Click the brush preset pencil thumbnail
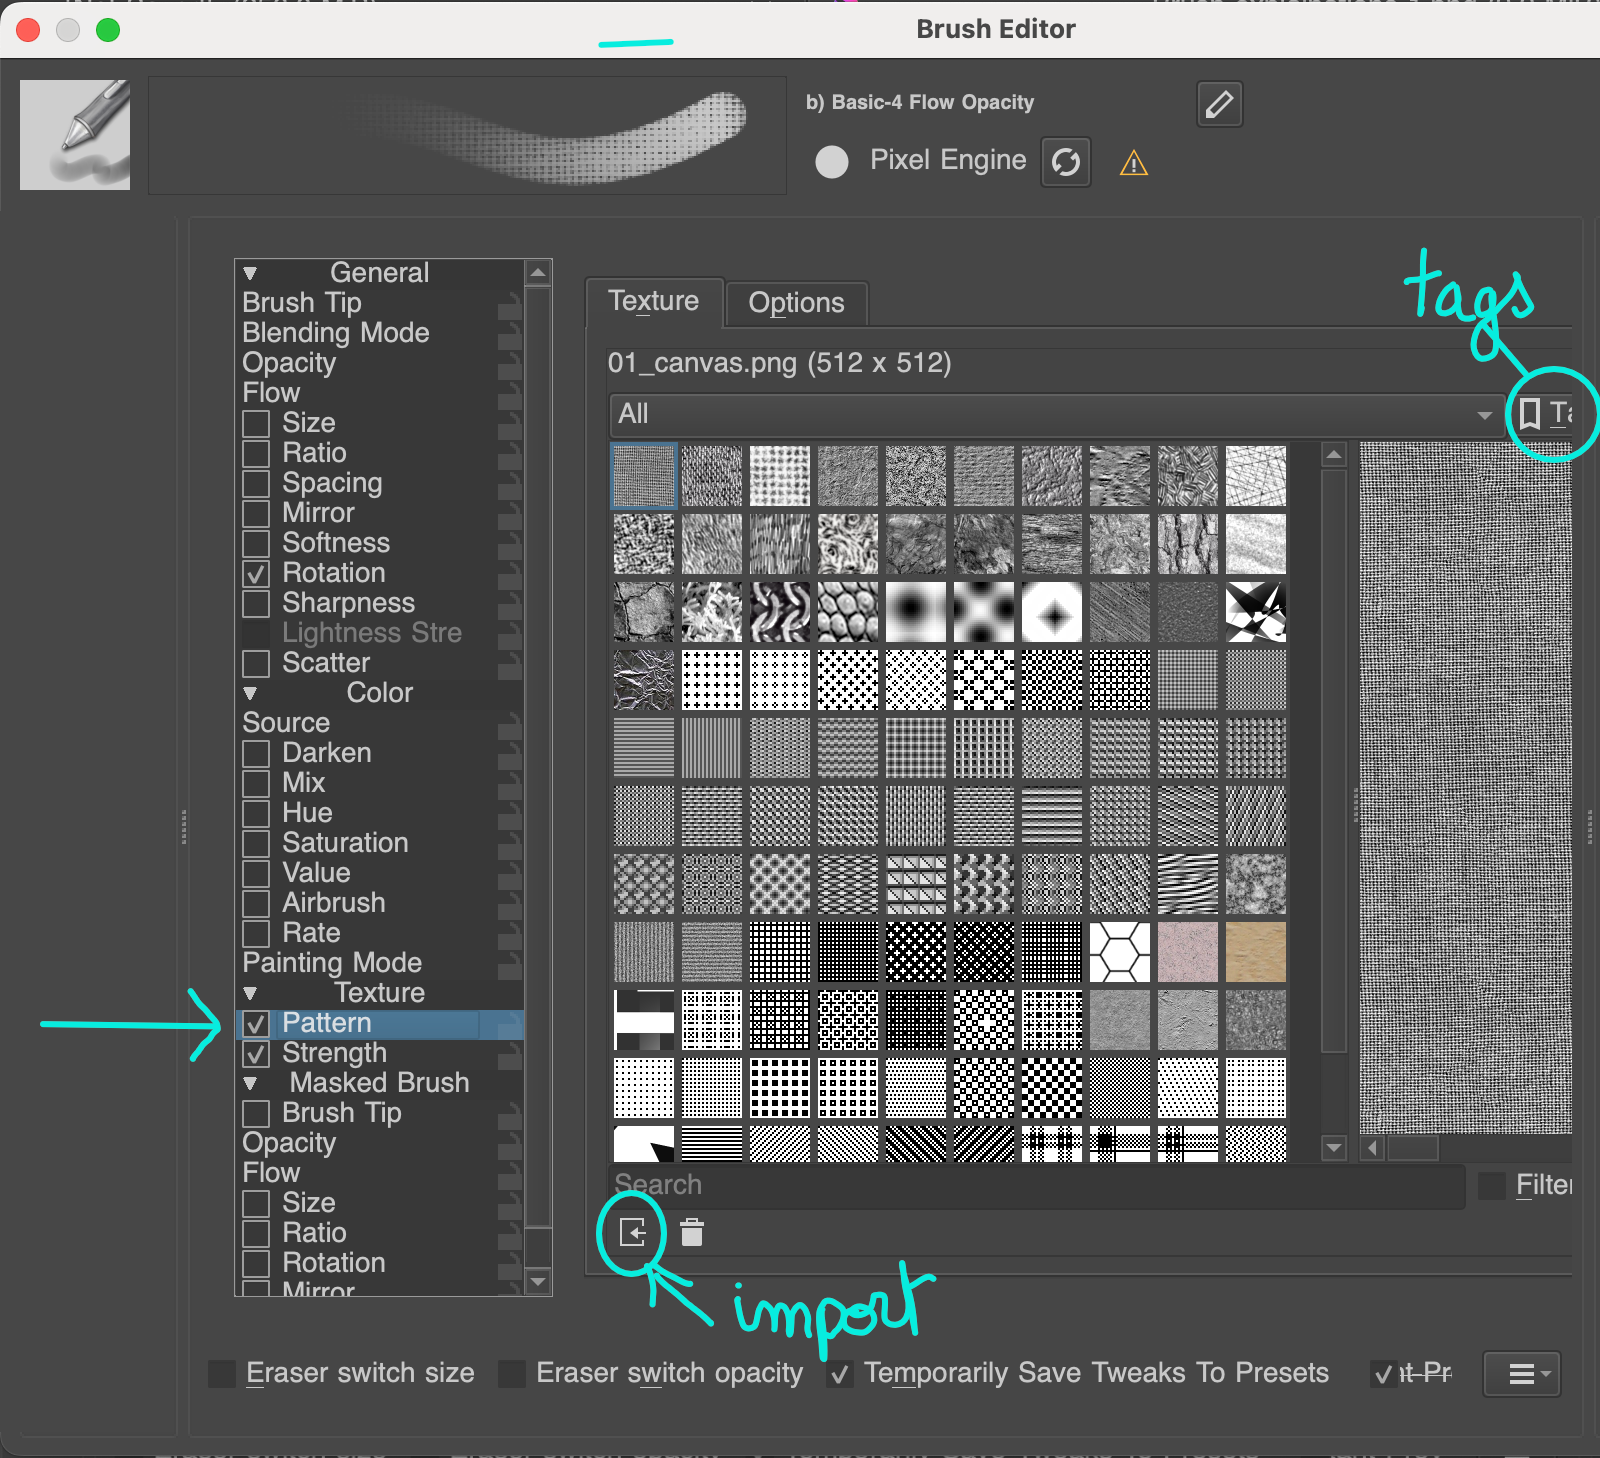Viewport: 1600px width, 1458px height. 75,135
